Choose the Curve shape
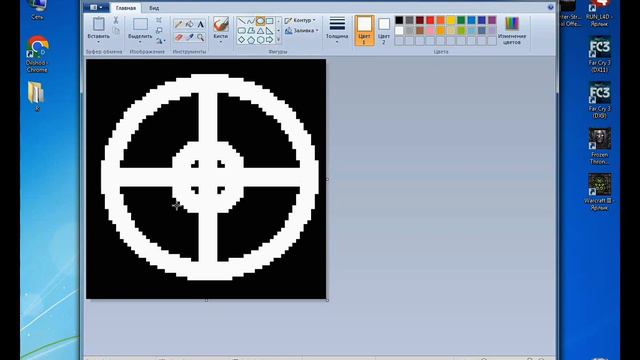The image size is (640, 360). [x=251, y=21]
